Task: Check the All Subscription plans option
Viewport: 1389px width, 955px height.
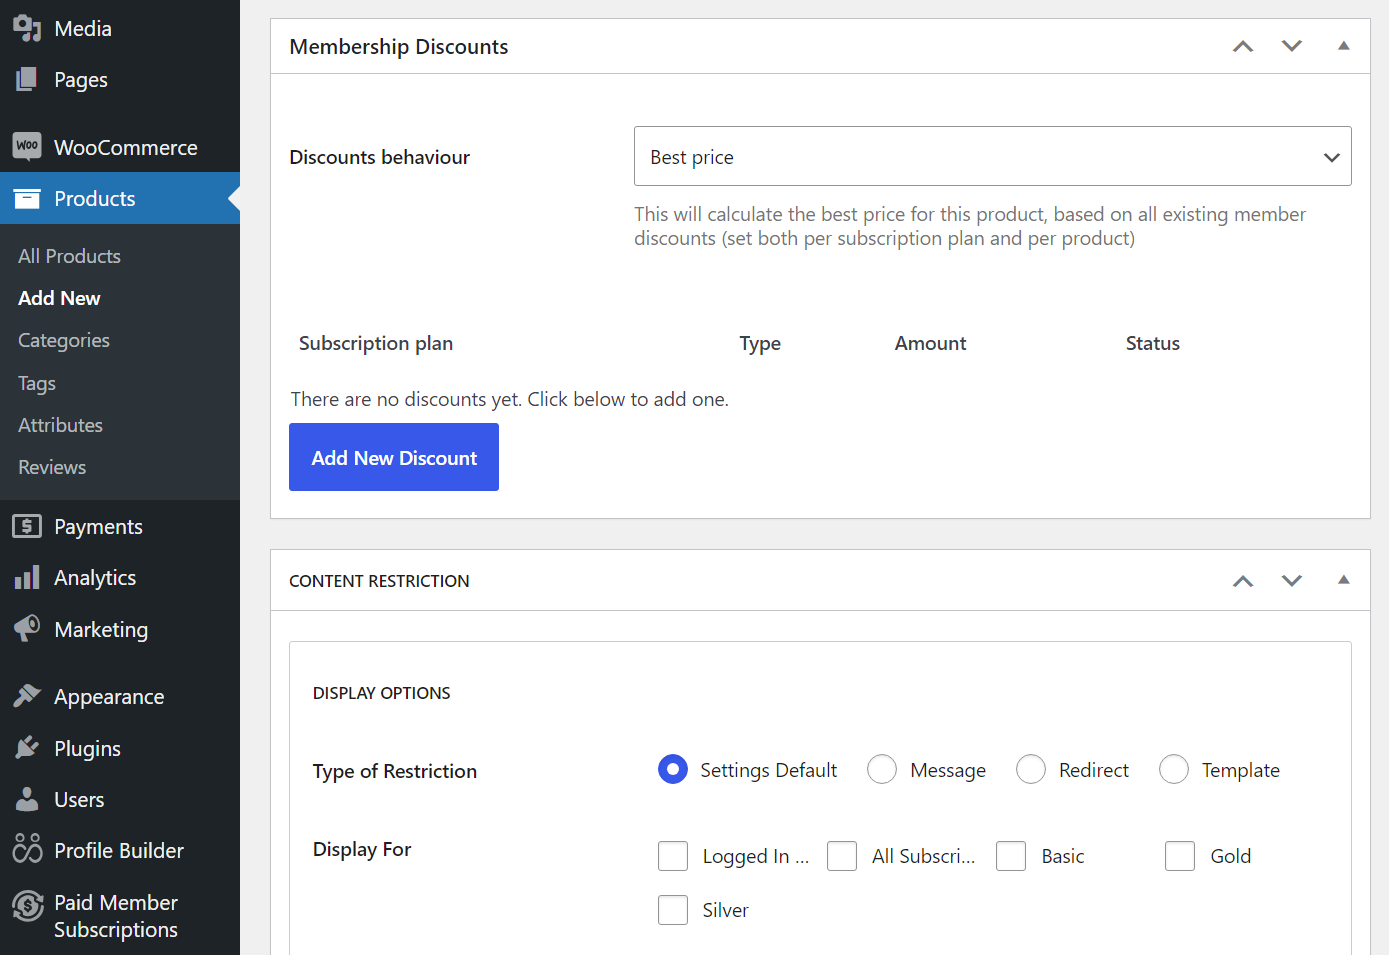Action: pos(842,856)
